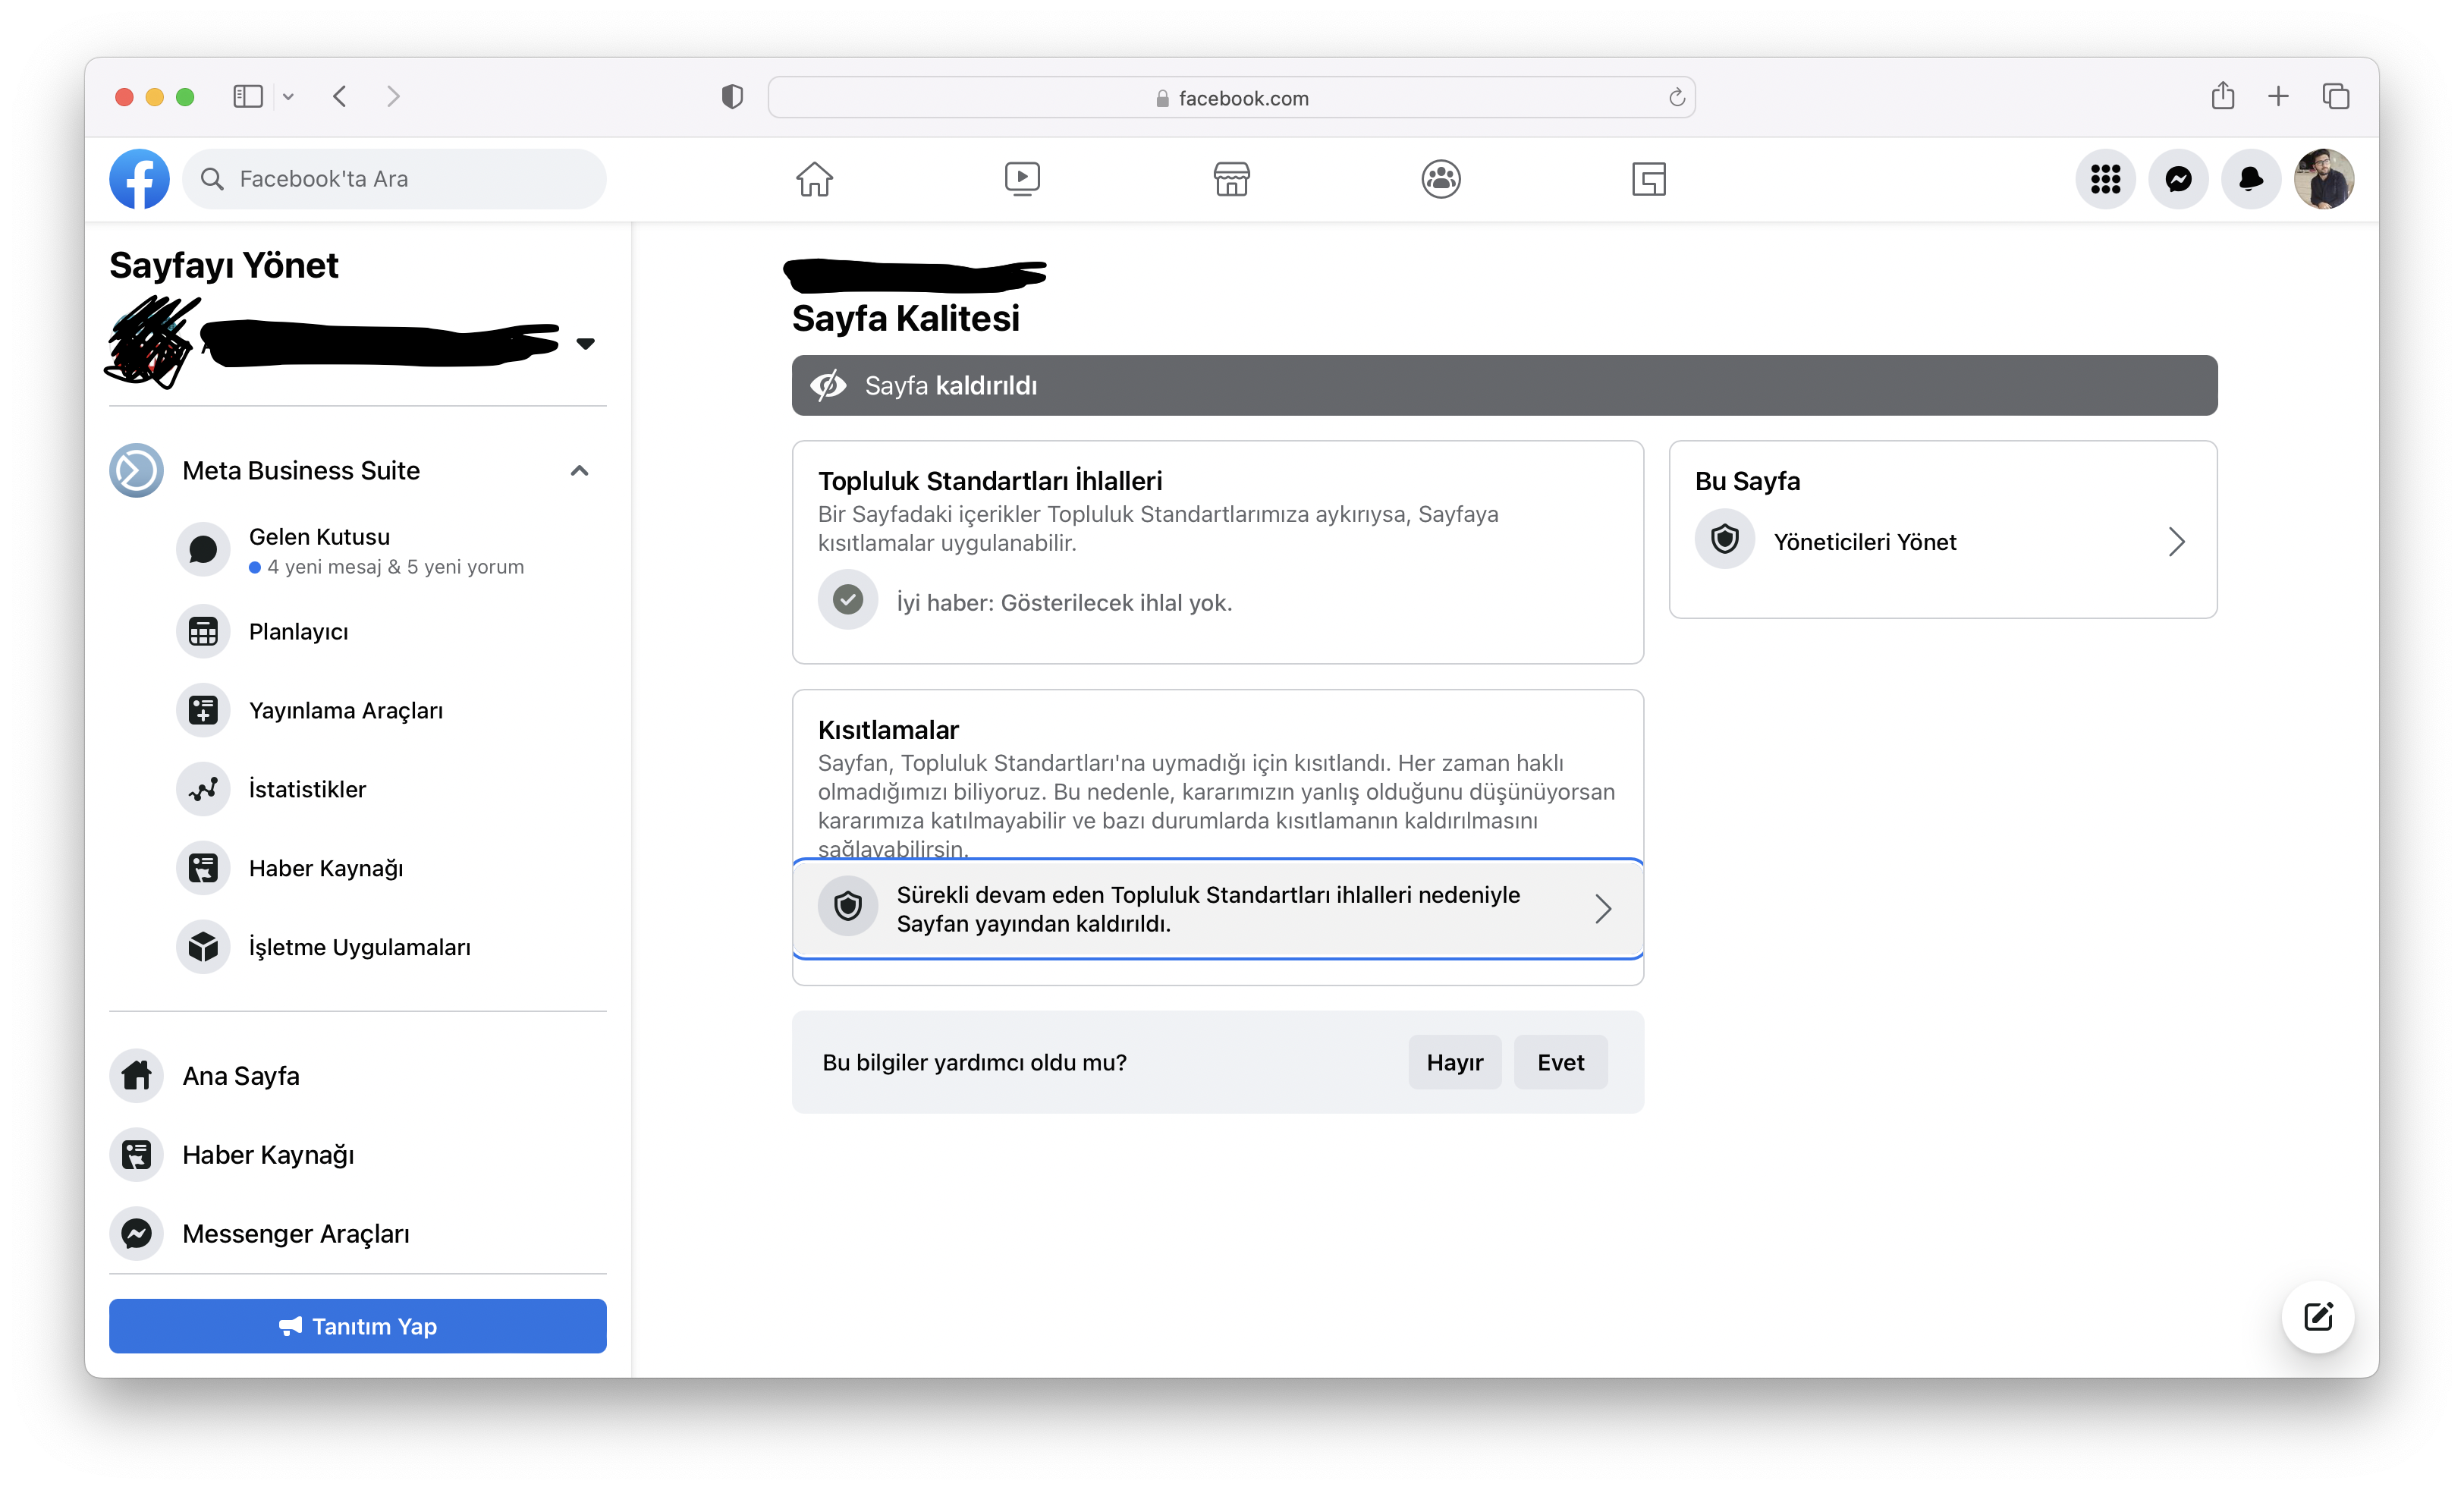This screenshot has height=1490, width=2464.
Task: Click the '4 yeni mesaj & 5 yeni yorum' text
Action: (395, 567)
